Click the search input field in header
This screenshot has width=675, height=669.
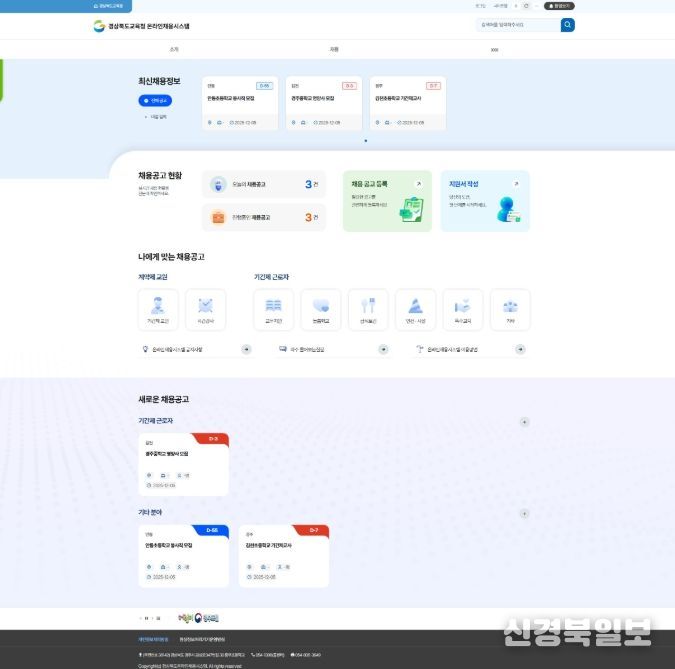pyautogui.click(x=517, y=25)
